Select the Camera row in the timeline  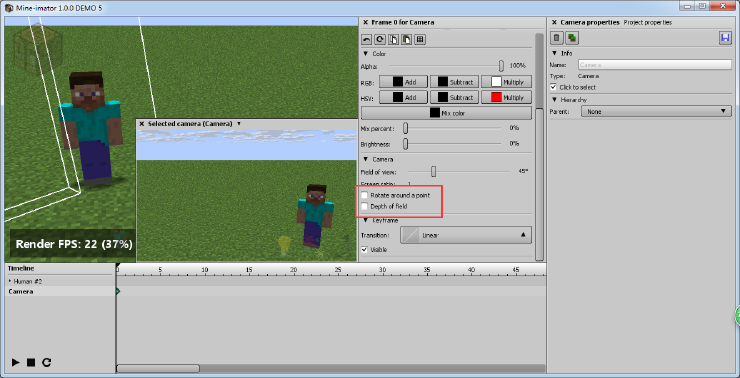point(60,292)
